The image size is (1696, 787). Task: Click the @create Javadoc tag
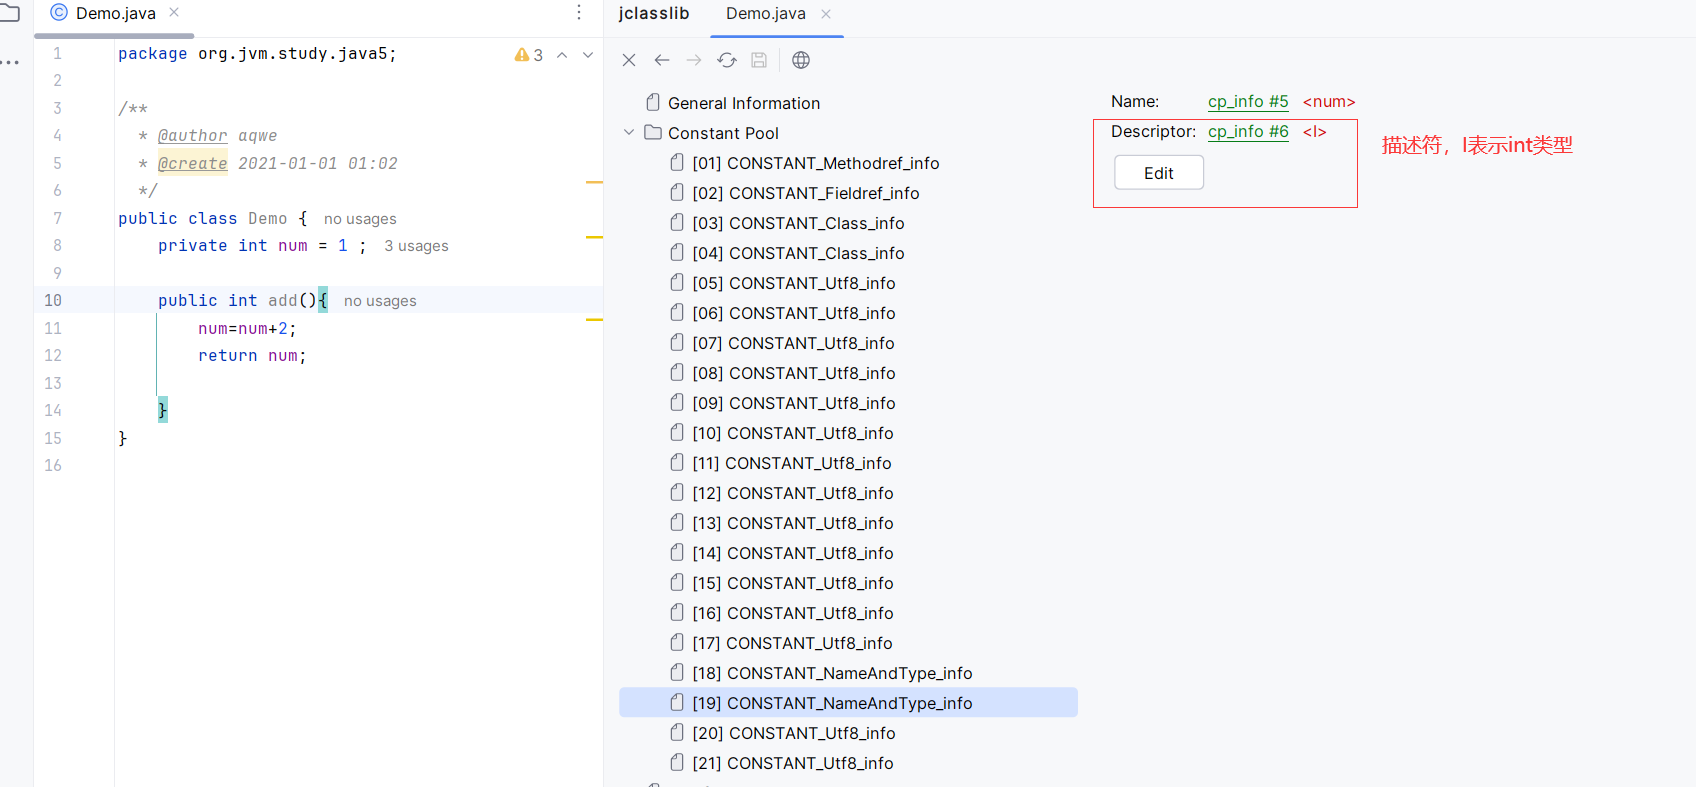pos(192,164)
